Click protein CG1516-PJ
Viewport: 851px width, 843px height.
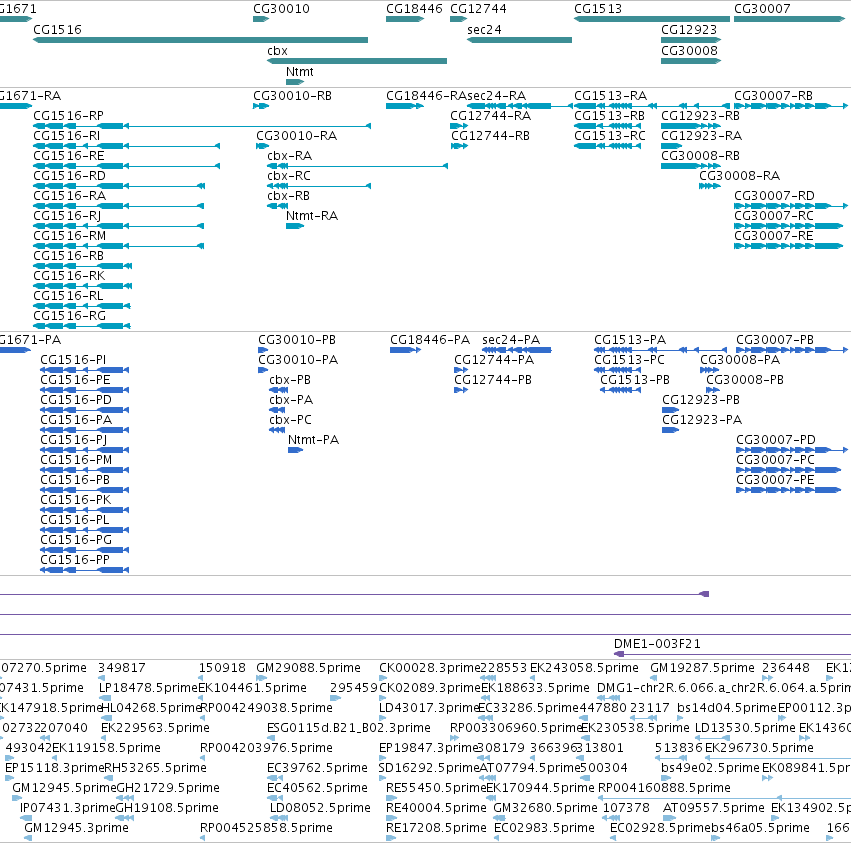coord(74,440)
